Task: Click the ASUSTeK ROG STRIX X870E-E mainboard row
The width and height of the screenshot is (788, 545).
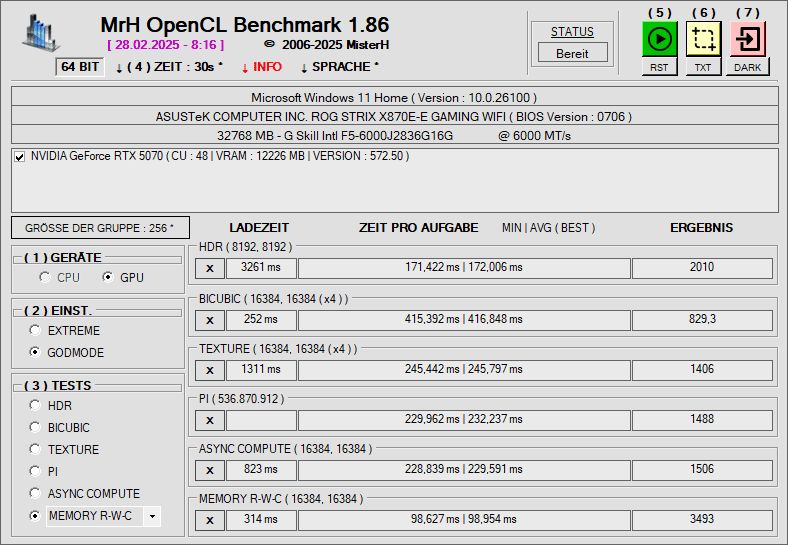Action: point(395,116)
